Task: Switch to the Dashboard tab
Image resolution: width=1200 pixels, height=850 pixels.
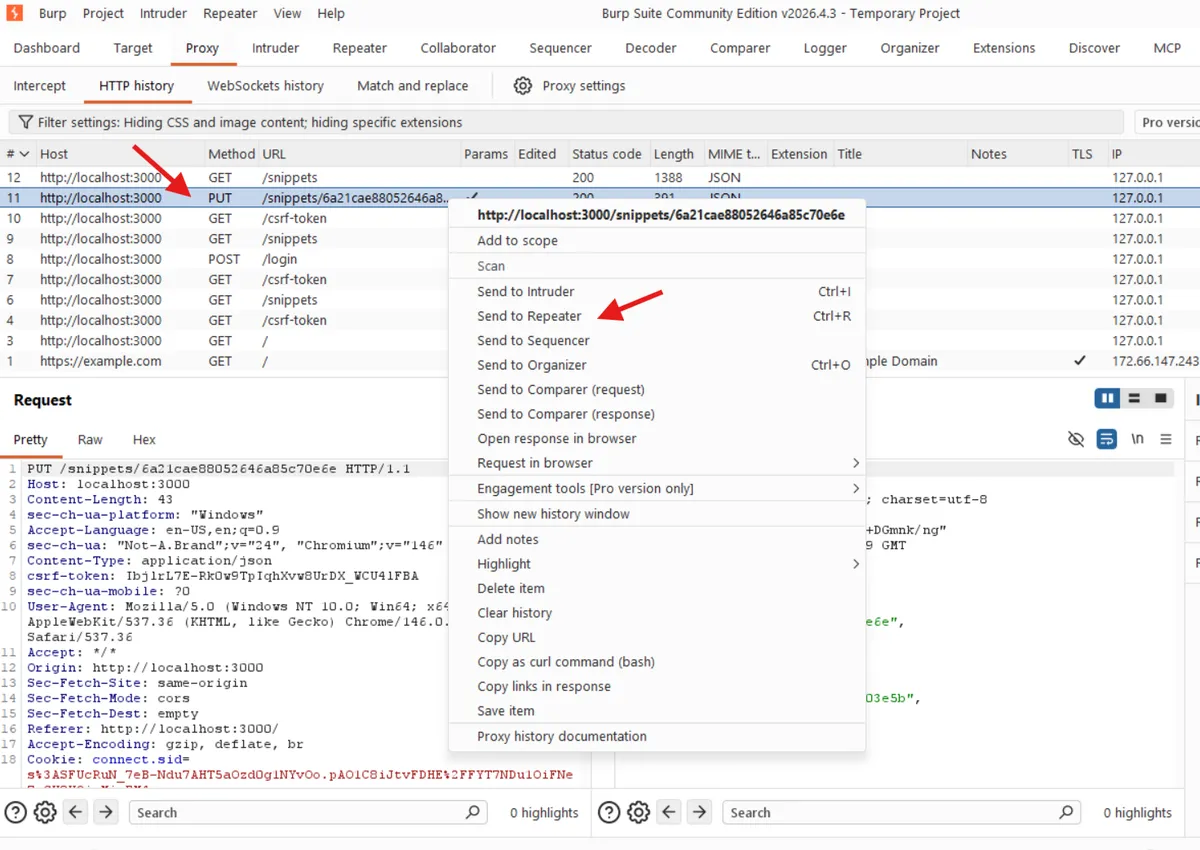Action: click(x=47, y=48)
